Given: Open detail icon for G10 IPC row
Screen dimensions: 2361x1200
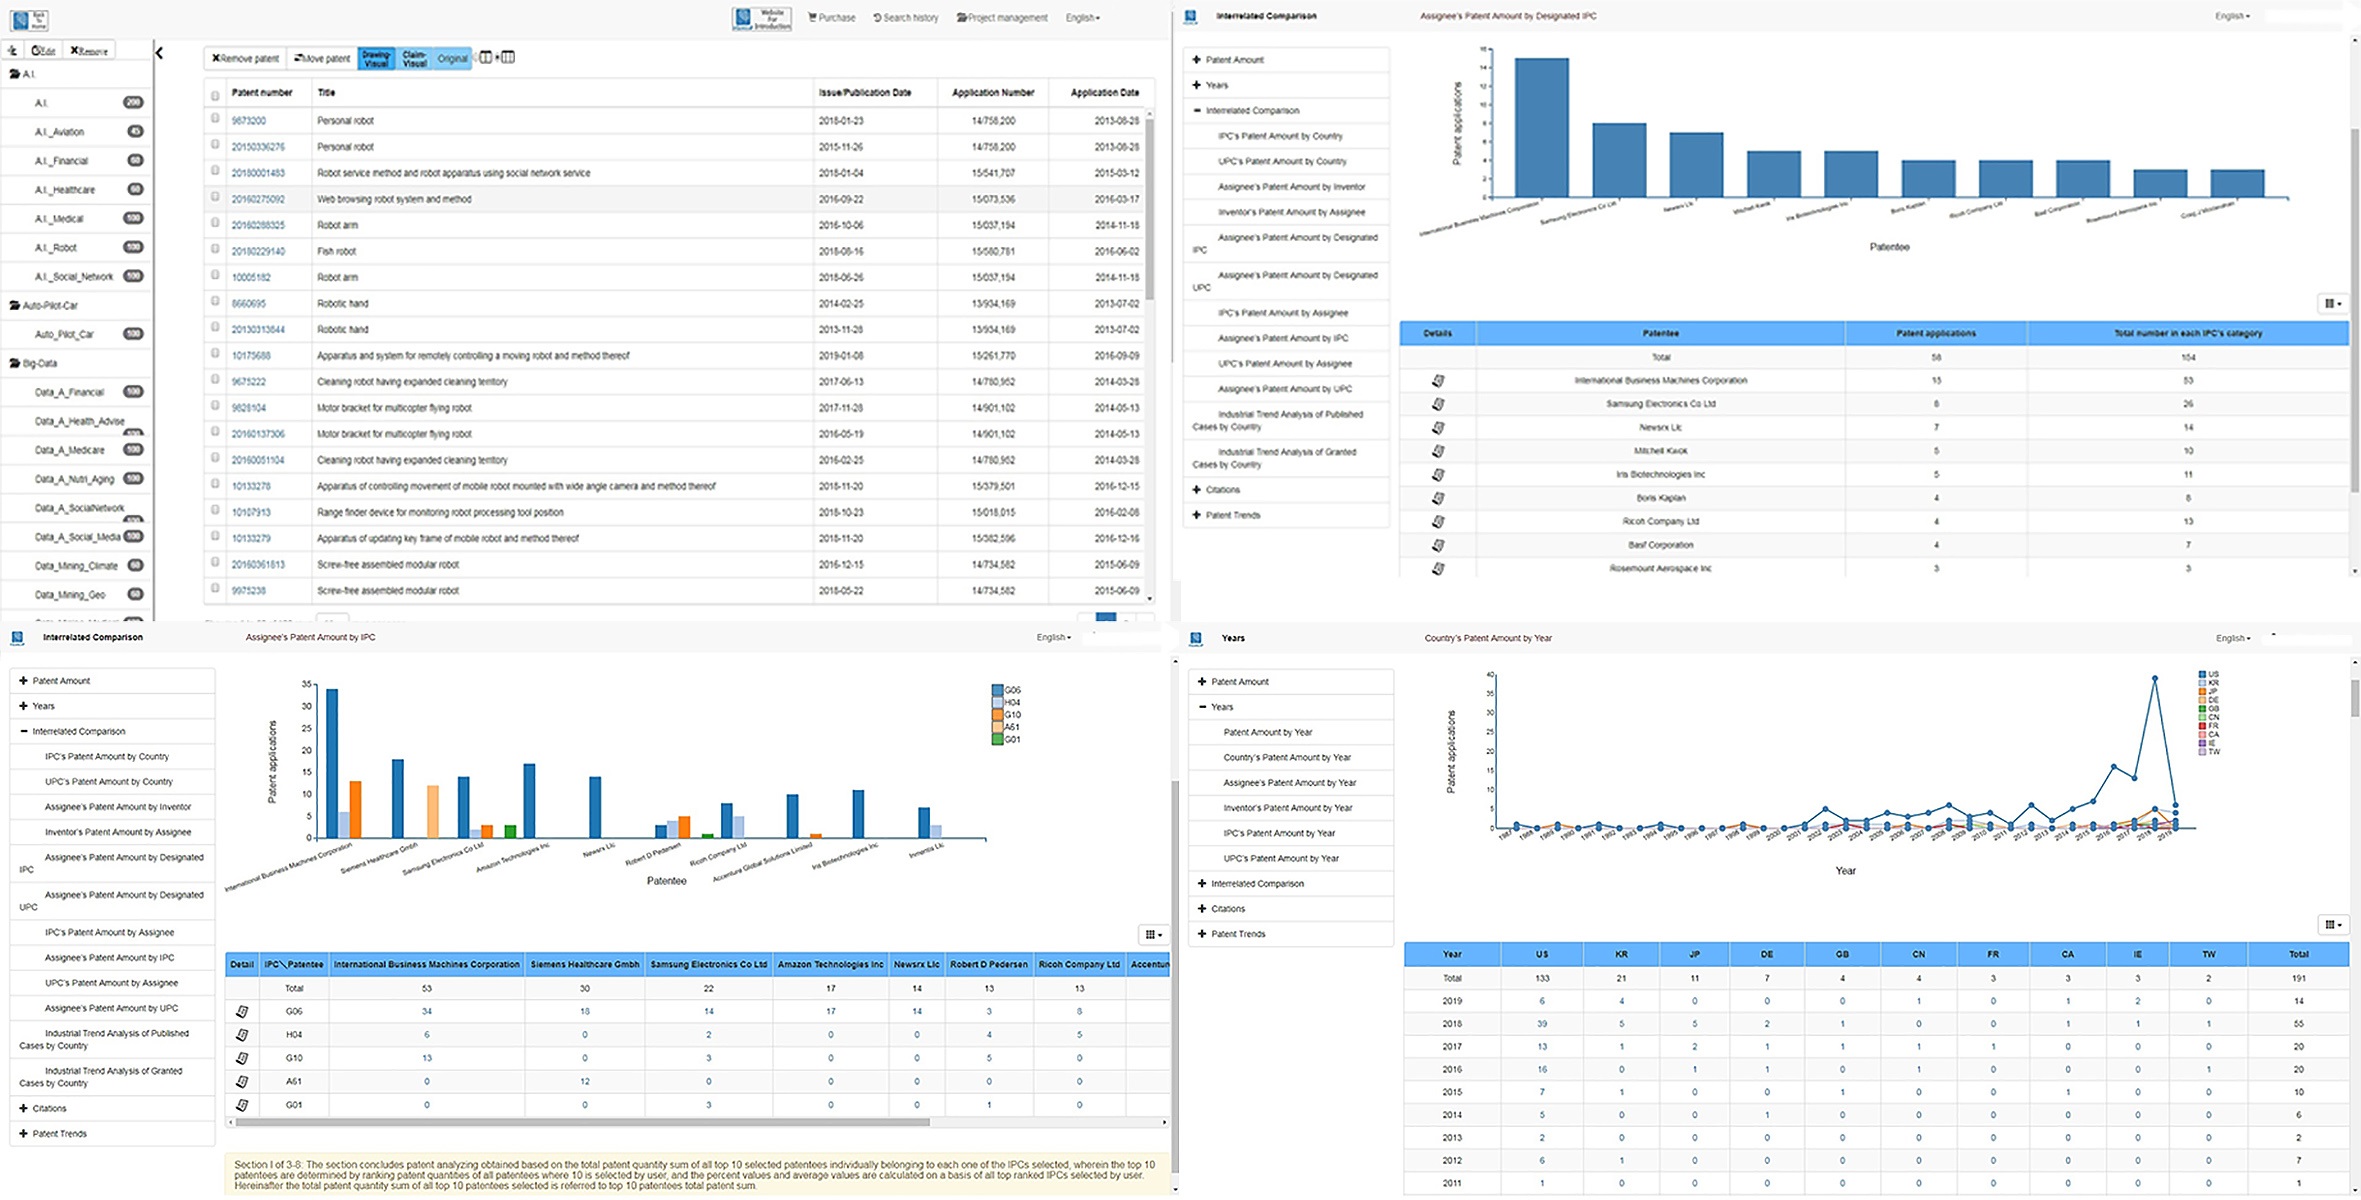Looking at the screenshot, I should 242,1058.
